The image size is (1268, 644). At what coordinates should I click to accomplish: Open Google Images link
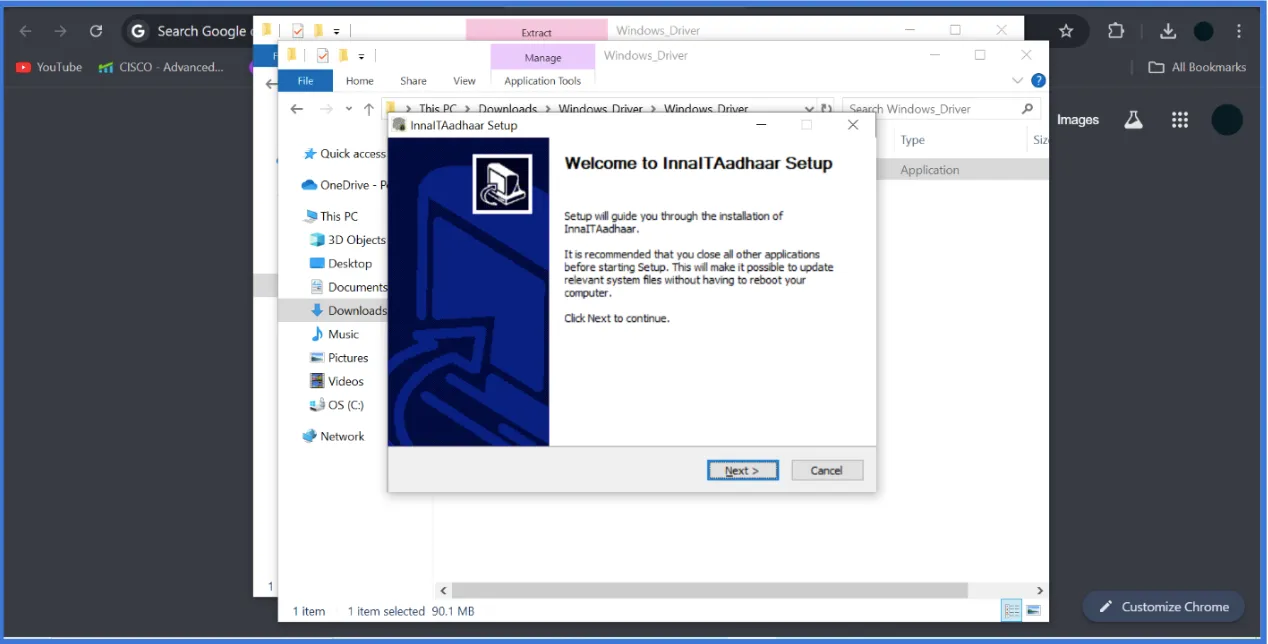tap(1078, 120)
